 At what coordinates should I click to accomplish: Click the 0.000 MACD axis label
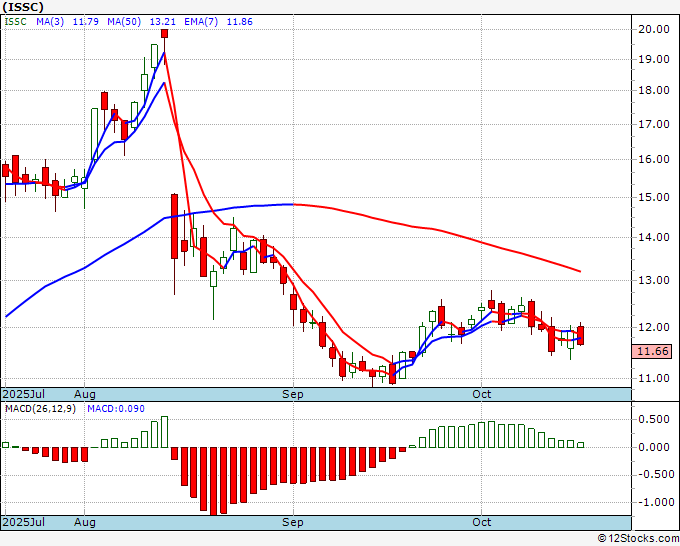654,447
